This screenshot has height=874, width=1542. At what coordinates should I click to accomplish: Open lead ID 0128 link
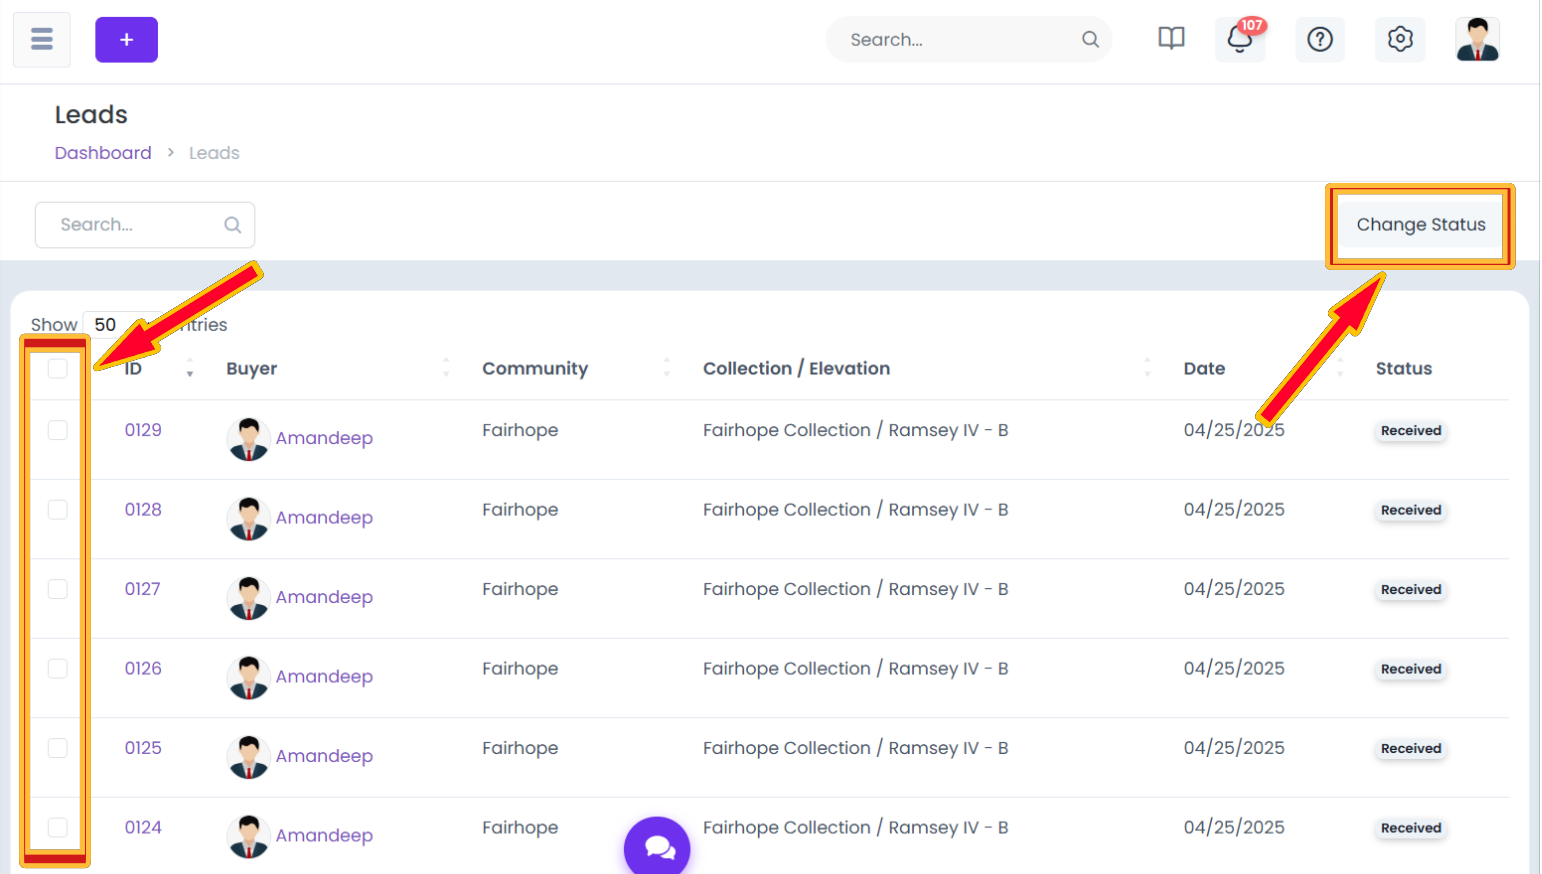coord(143,510)
